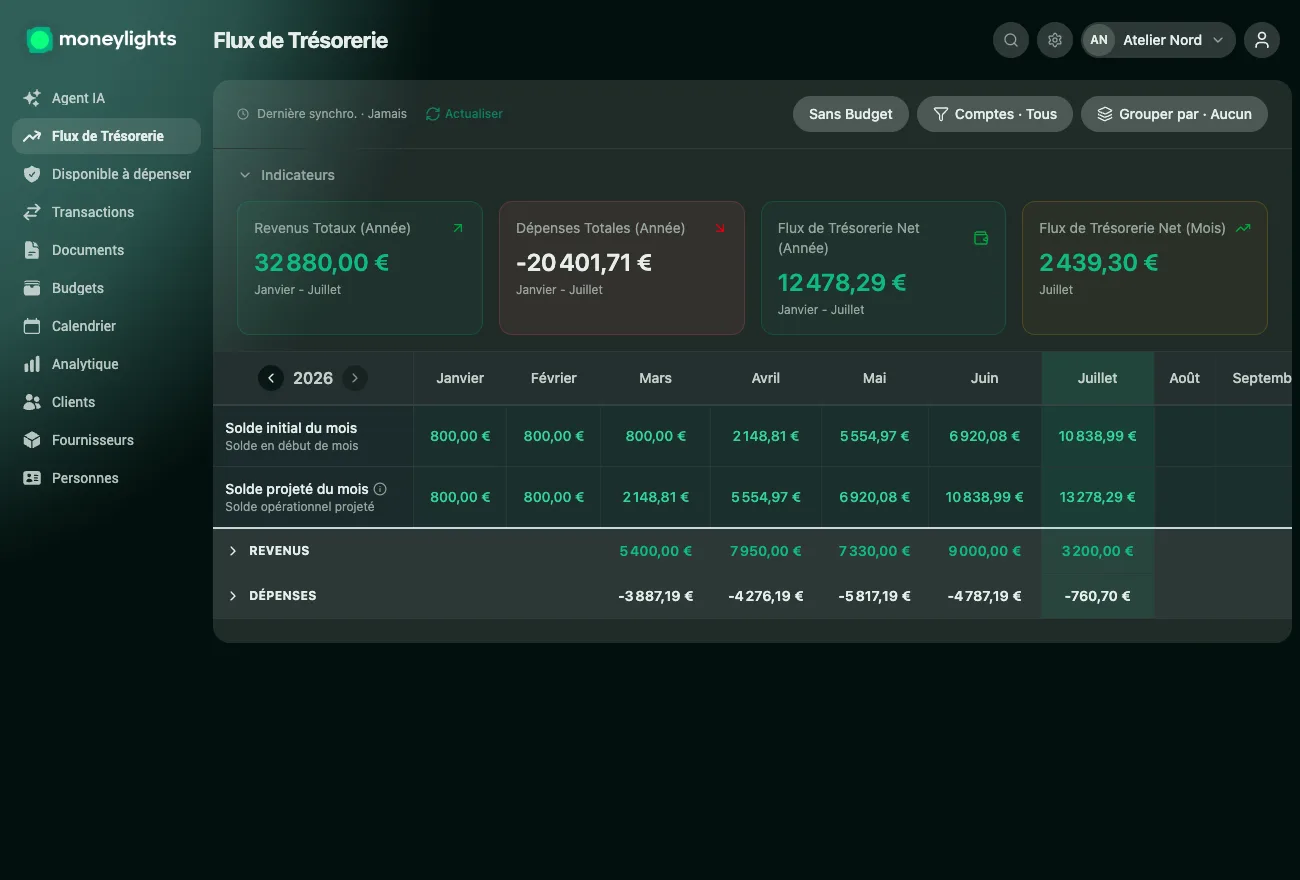1300x880 pixels.
Task: Open settings gear in header
Action: pyautogui.click(x=1055, y=40)
